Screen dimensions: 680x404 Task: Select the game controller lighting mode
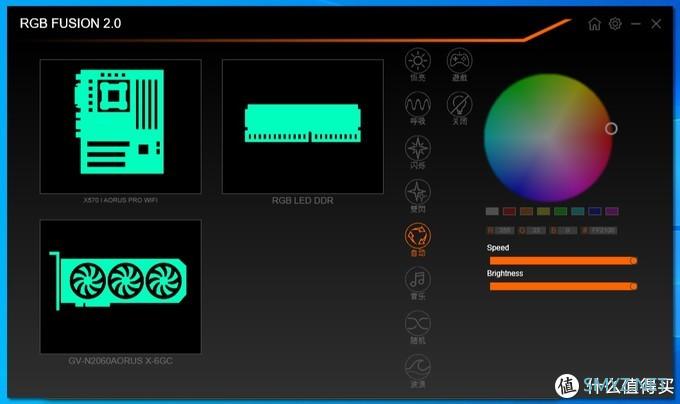click(459, 61)
